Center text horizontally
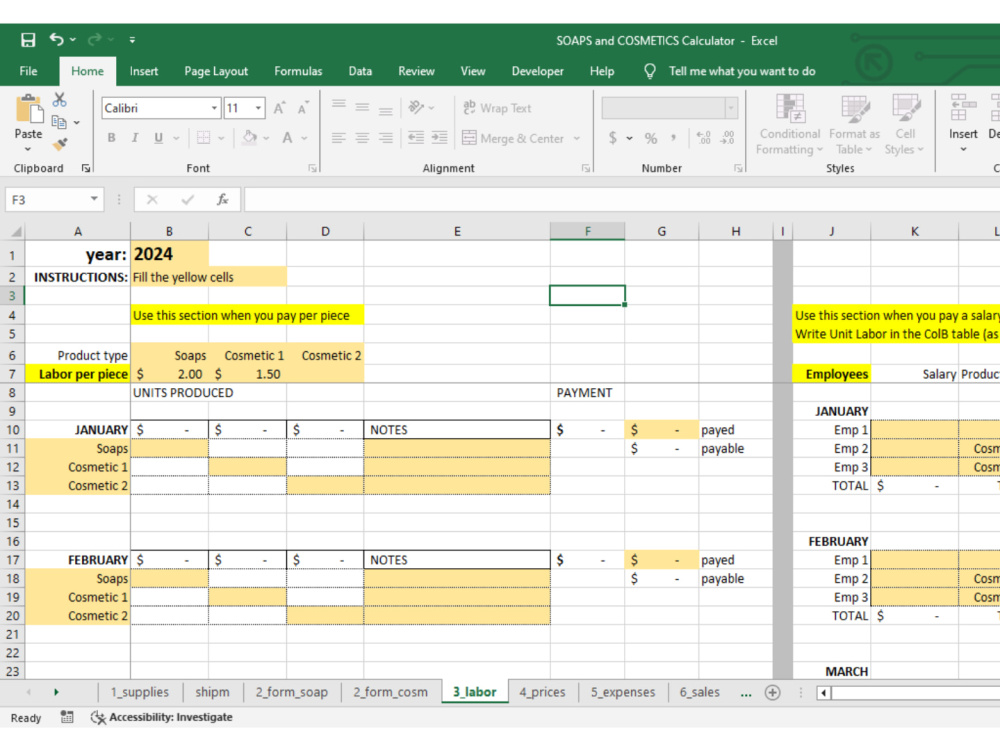 click(x=362, y=138)
